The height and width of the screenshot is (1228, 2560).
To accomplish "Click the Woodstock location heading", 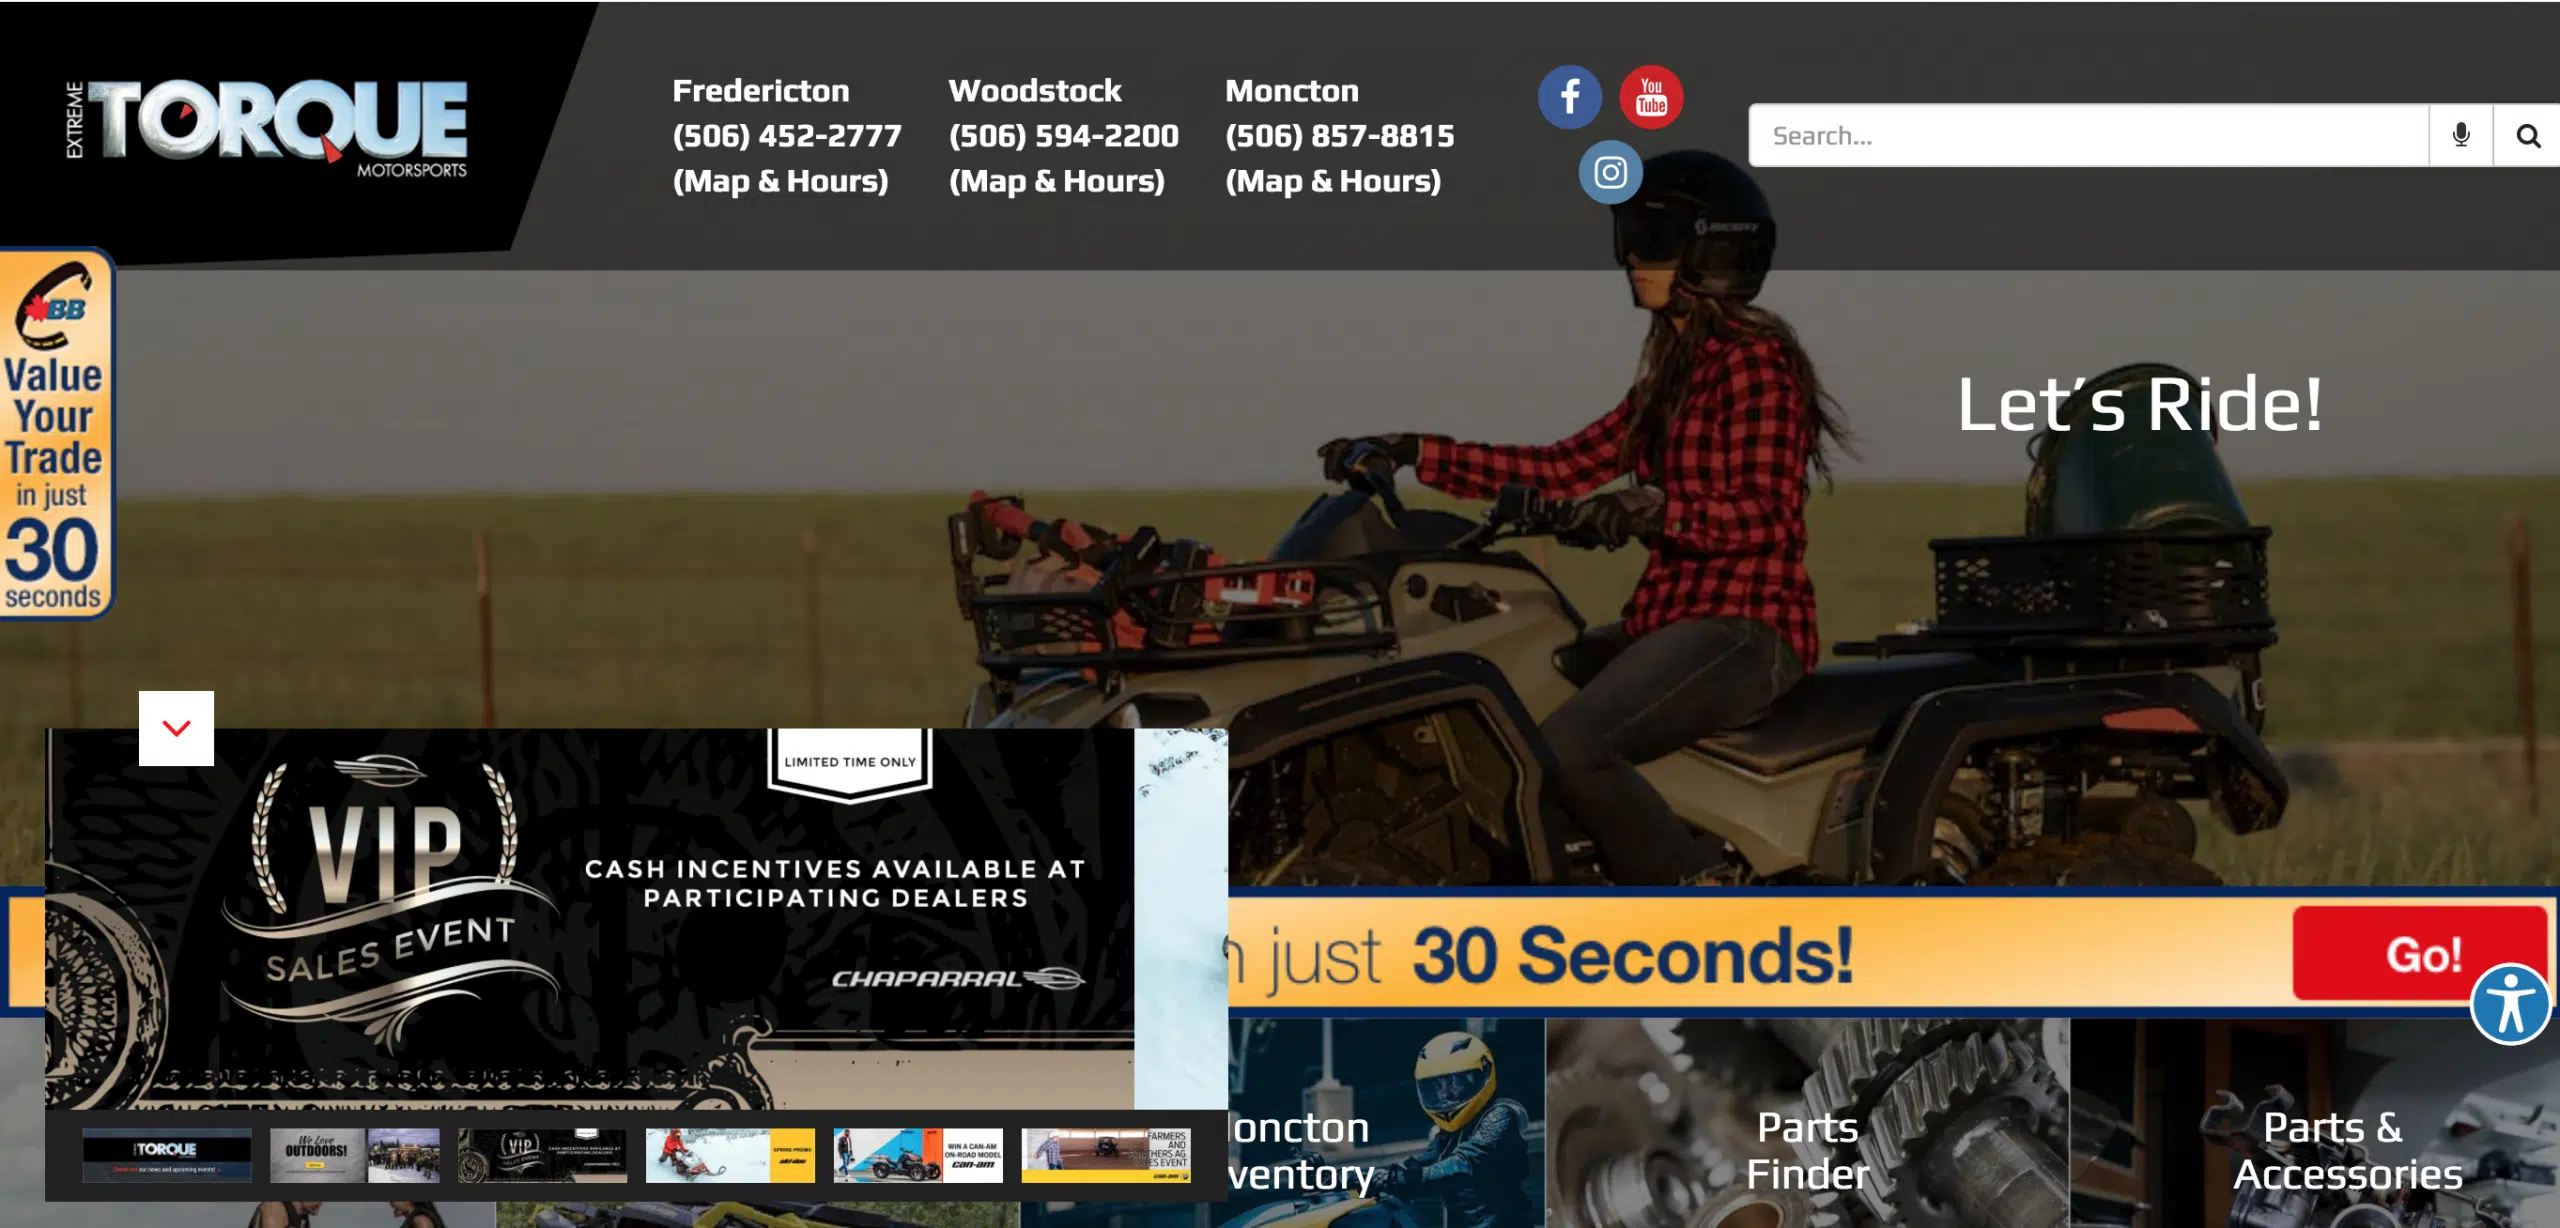I will click(1035, 90).
